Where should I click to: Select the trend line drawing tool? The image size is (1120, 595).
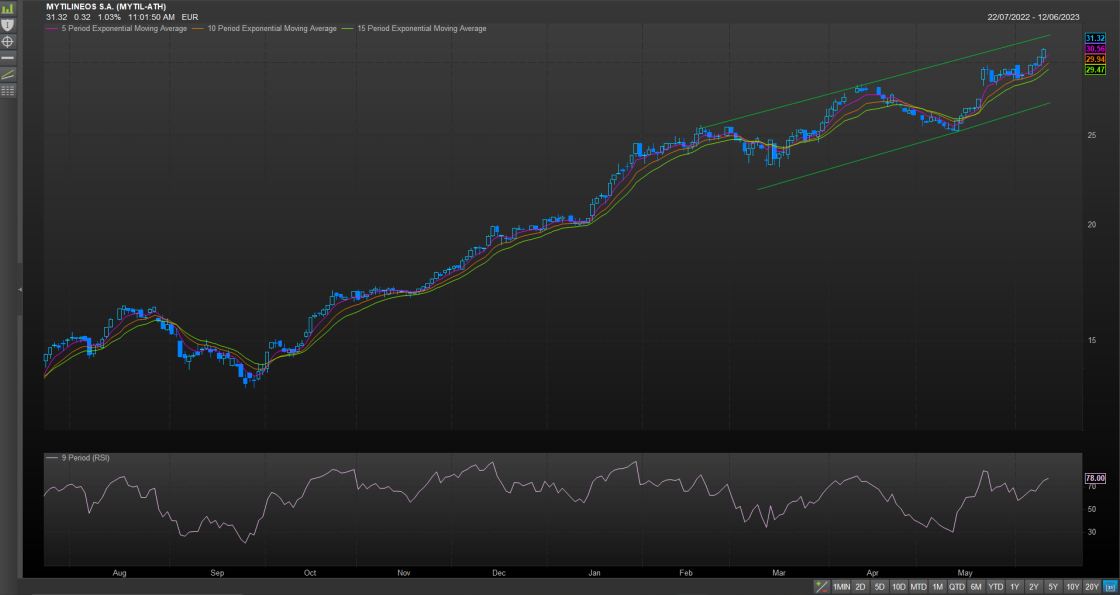(8, 74)
